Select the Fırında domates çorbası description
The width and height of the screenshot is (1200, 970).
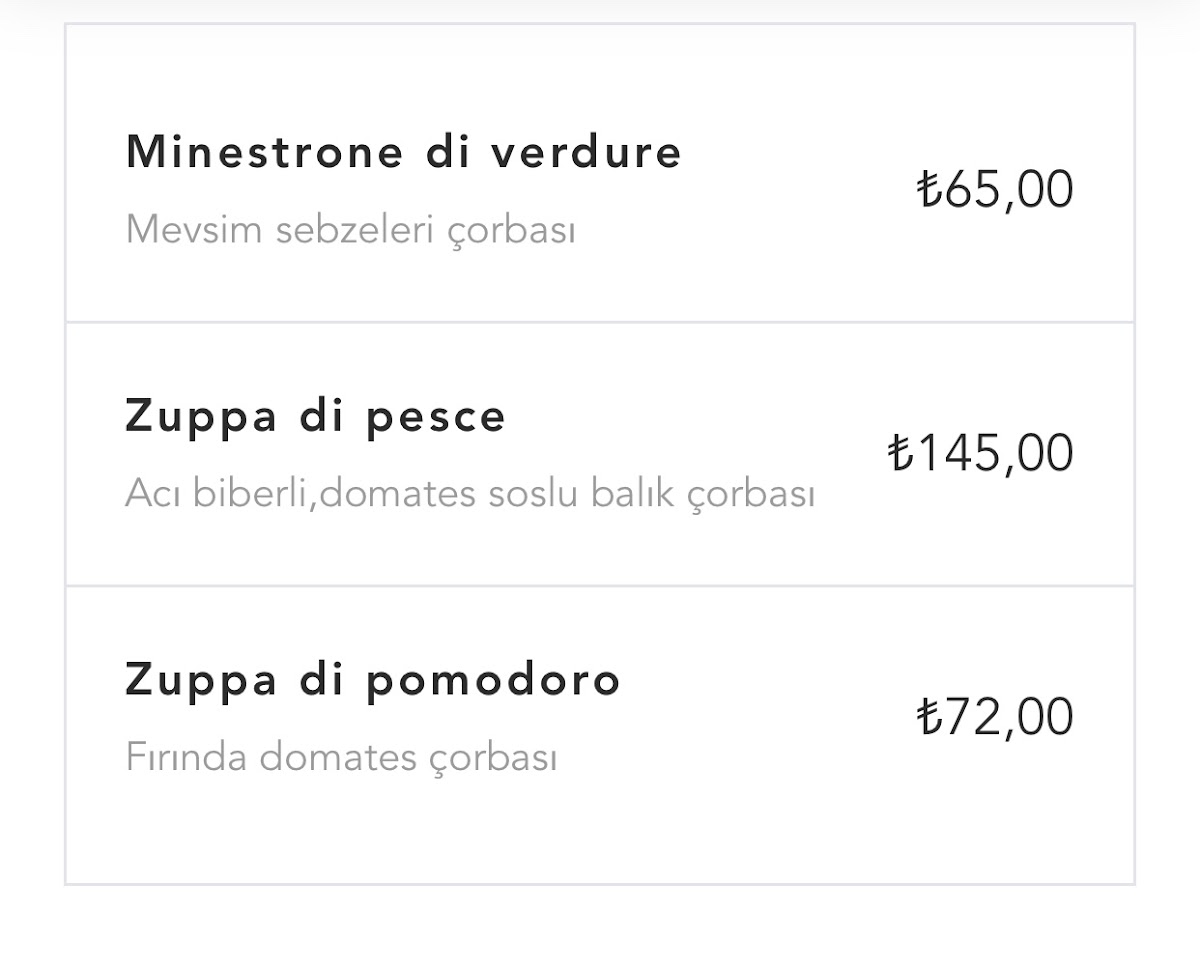coord(341,757)
